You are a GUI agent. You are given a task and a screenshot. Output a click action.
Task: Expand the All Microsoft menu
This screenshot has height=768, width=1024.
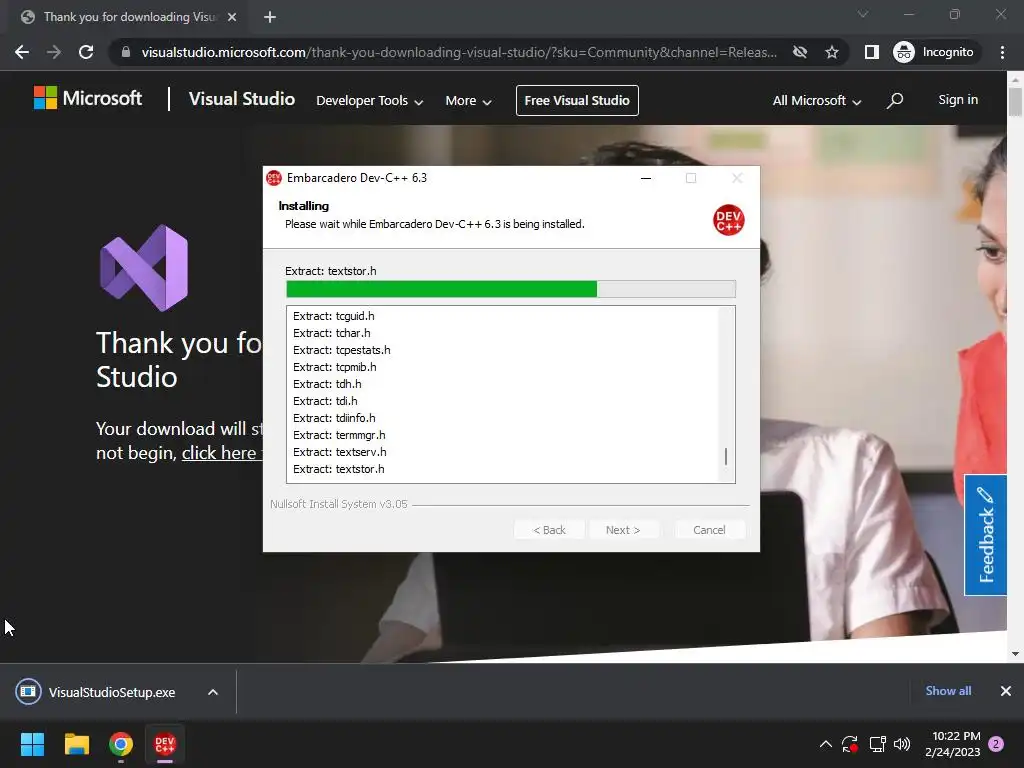point(817,101)
